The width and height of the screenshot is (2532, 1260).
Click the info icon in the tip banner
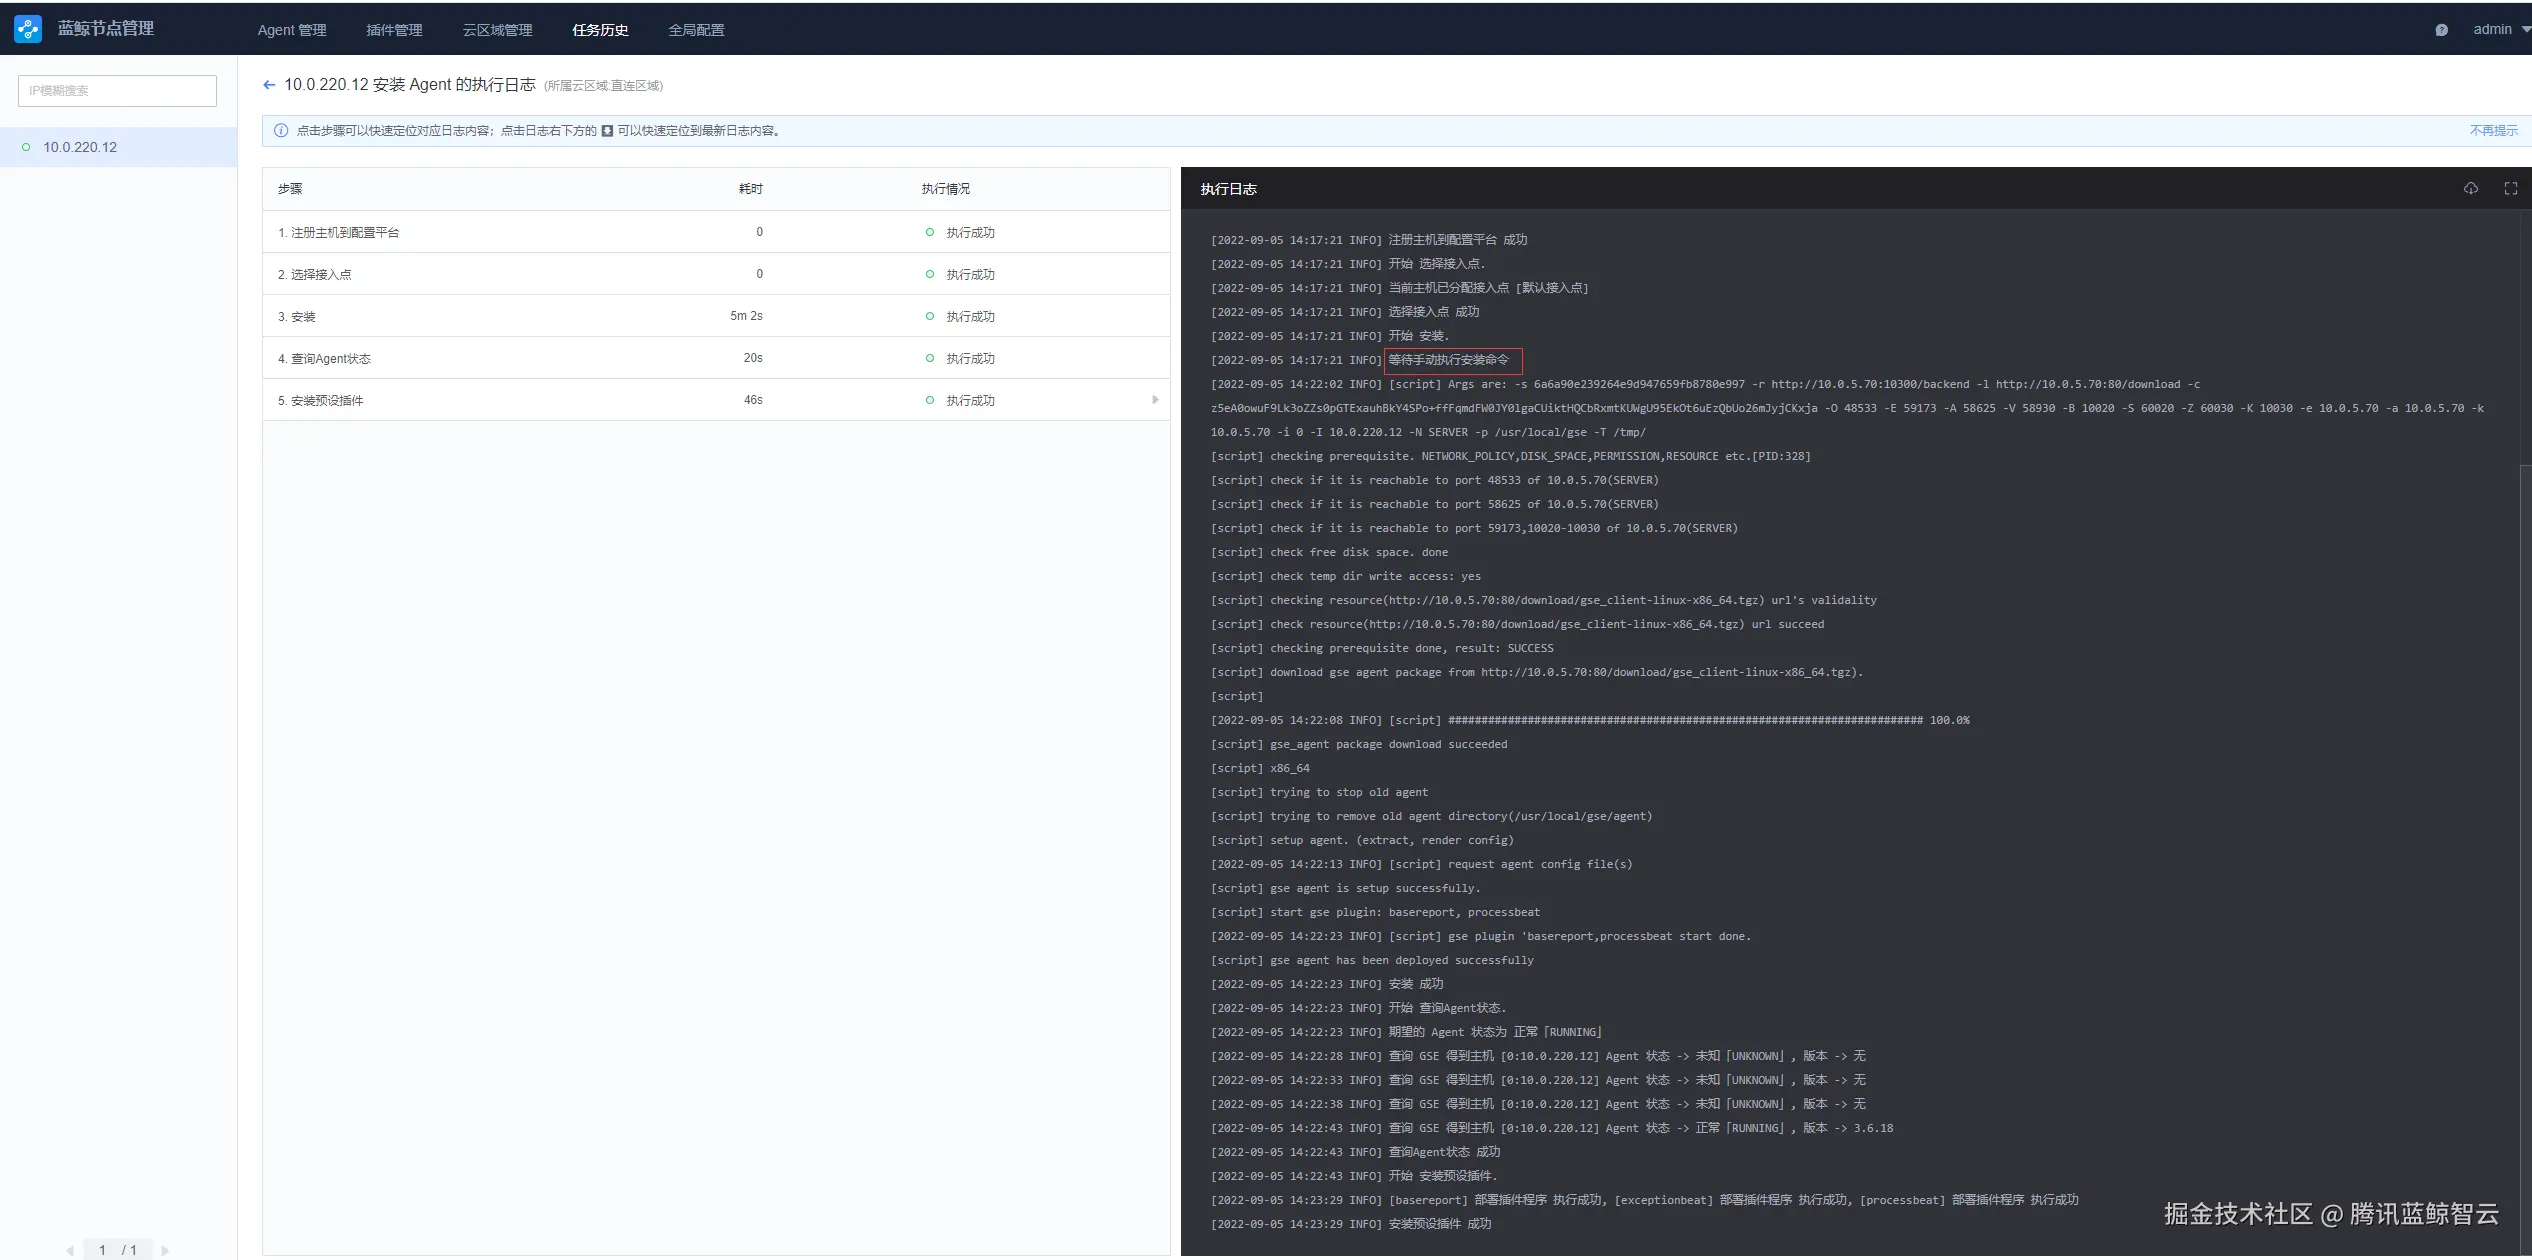click(x=281, y=131)
